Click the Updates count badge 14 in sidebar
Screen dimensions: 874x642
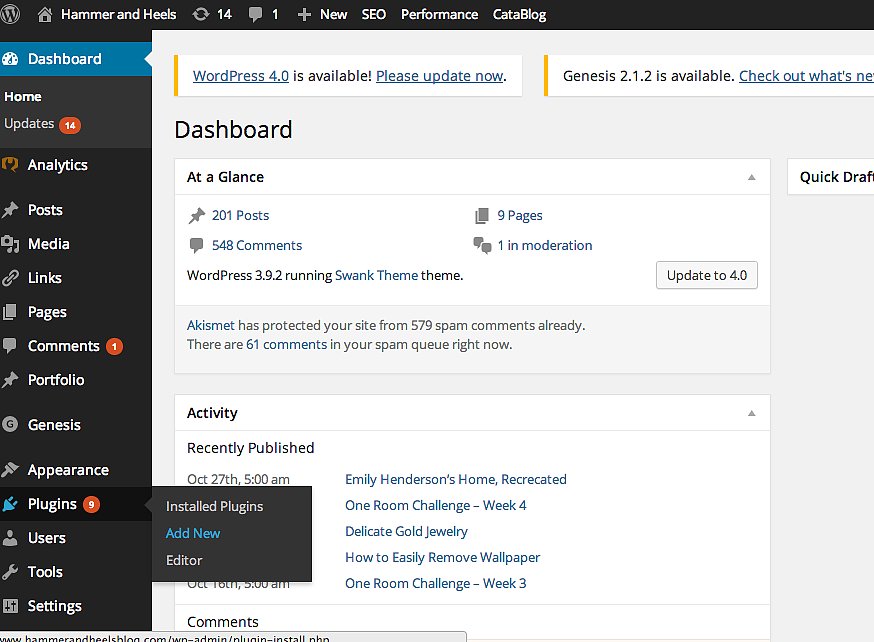[70, 125]
